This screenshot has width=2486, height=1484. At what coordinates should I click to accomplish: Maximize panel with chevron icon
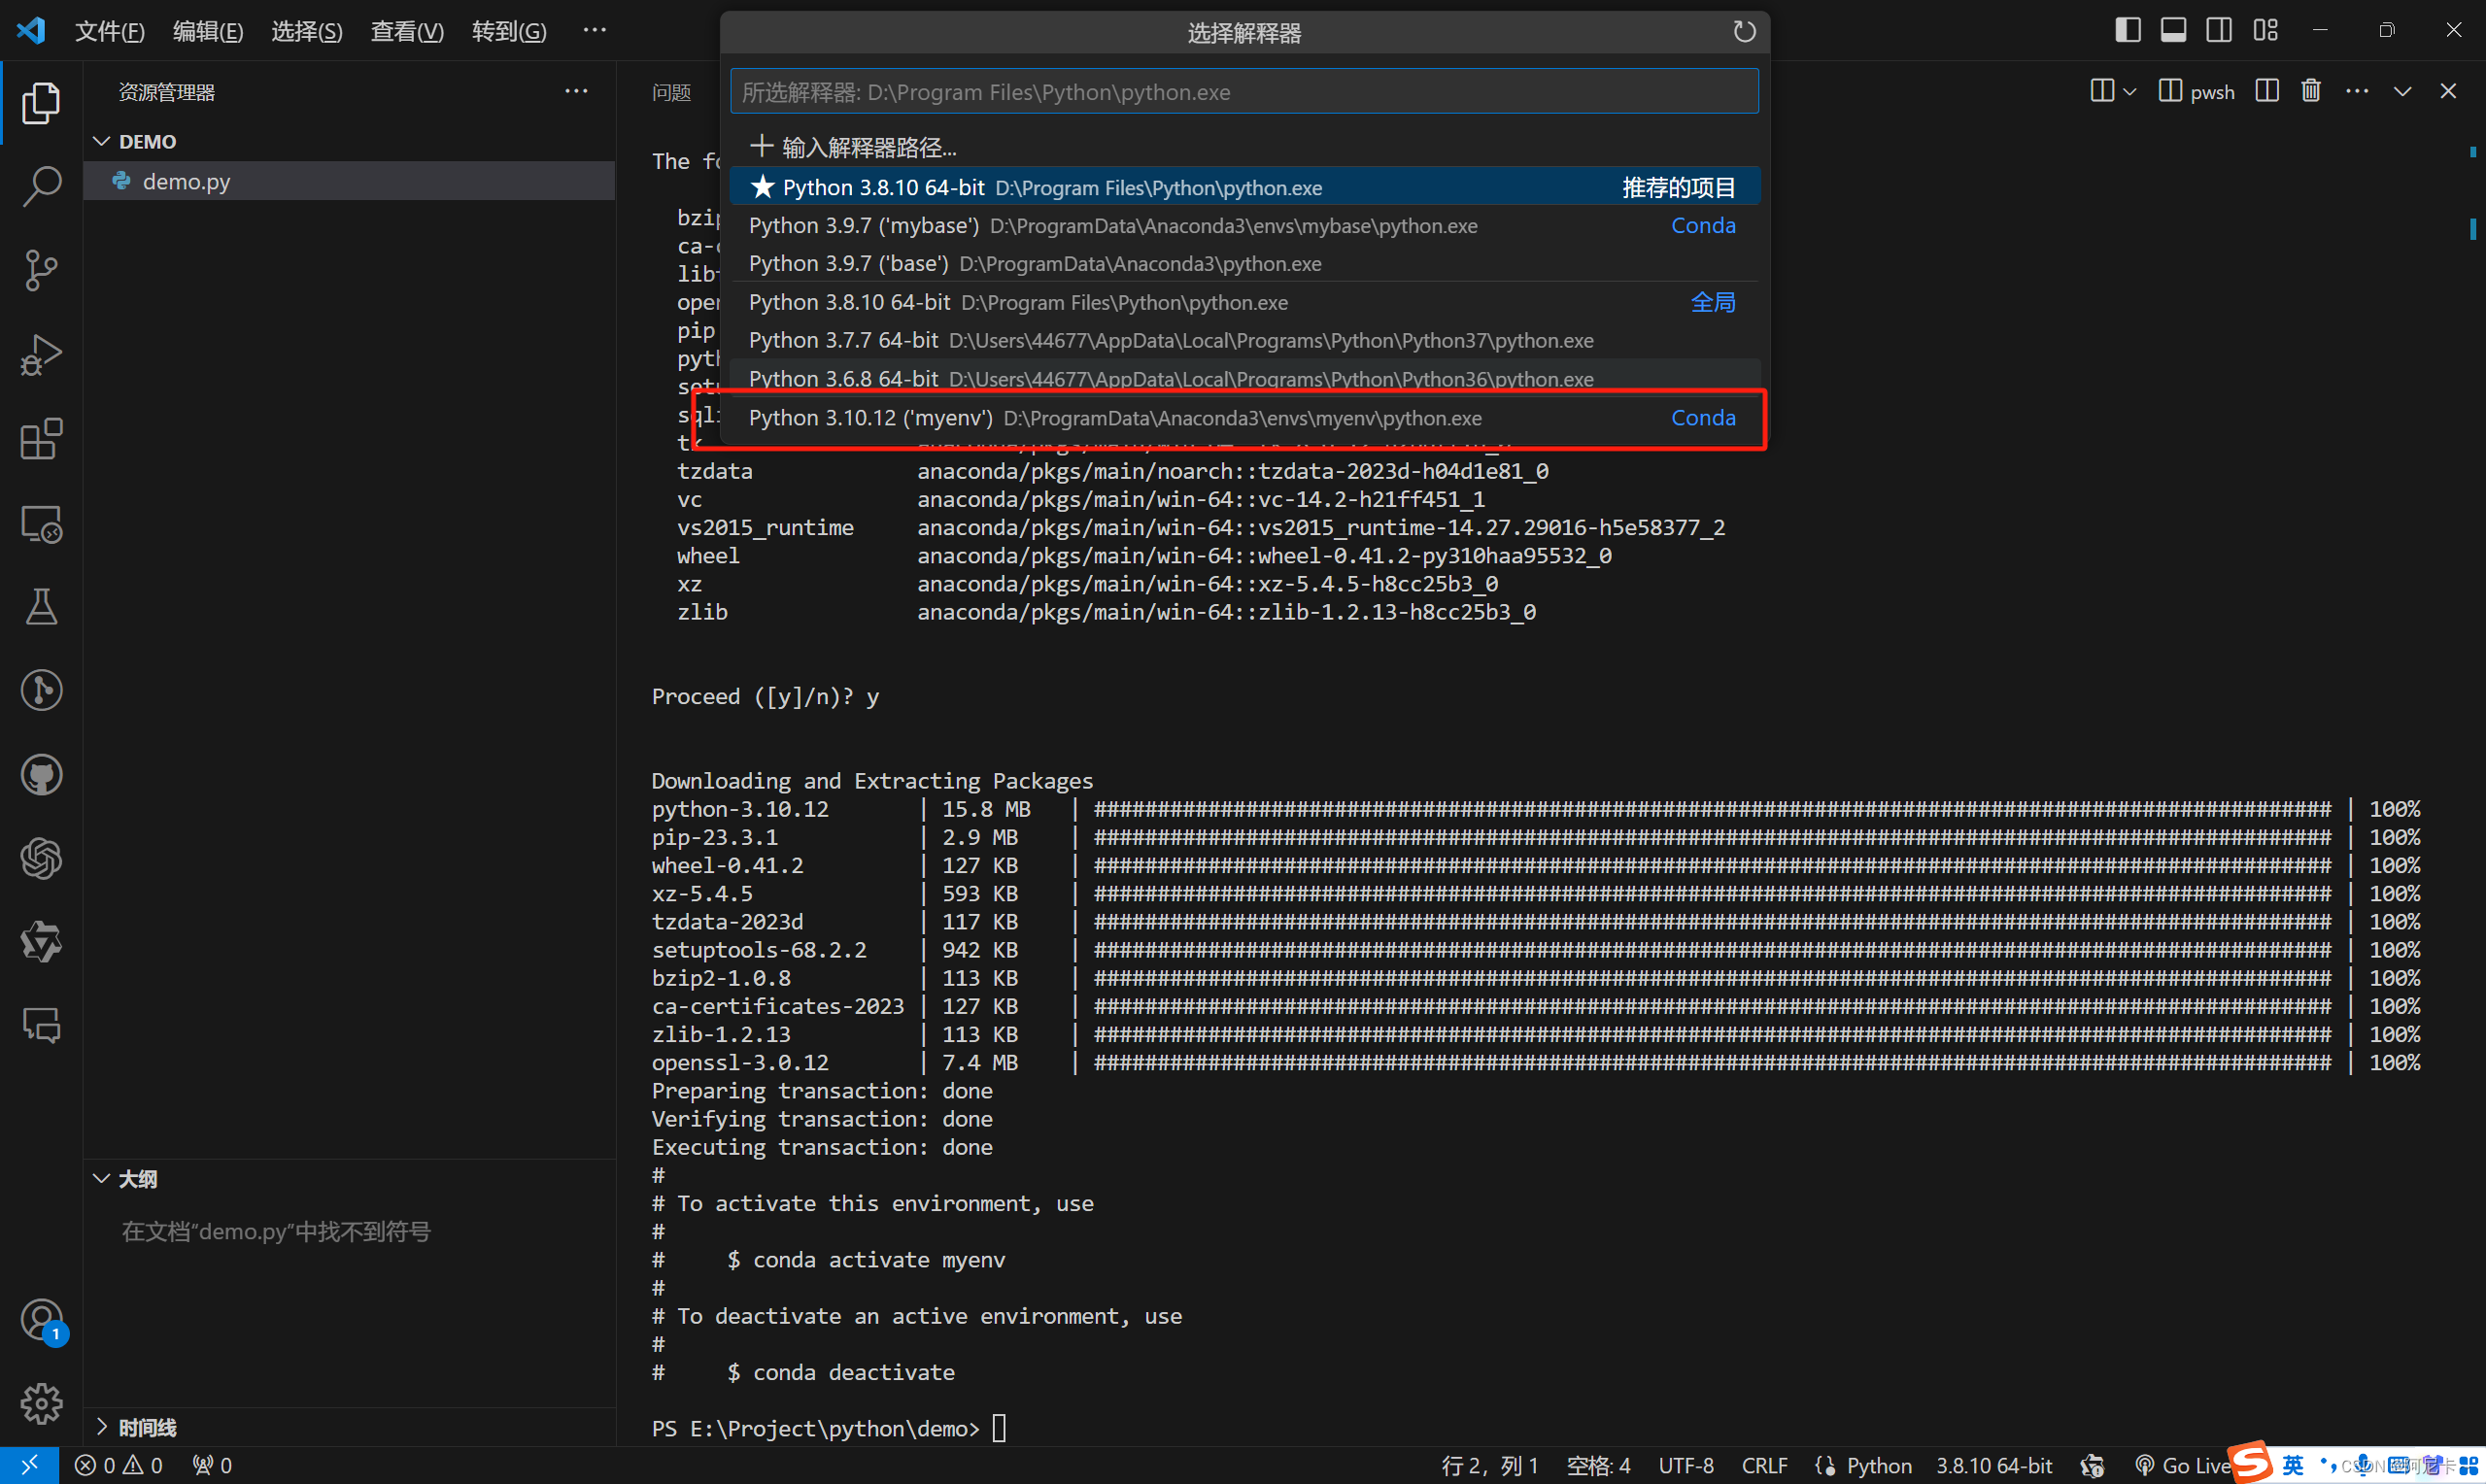pyautogui.click(x=2402, y=91)
